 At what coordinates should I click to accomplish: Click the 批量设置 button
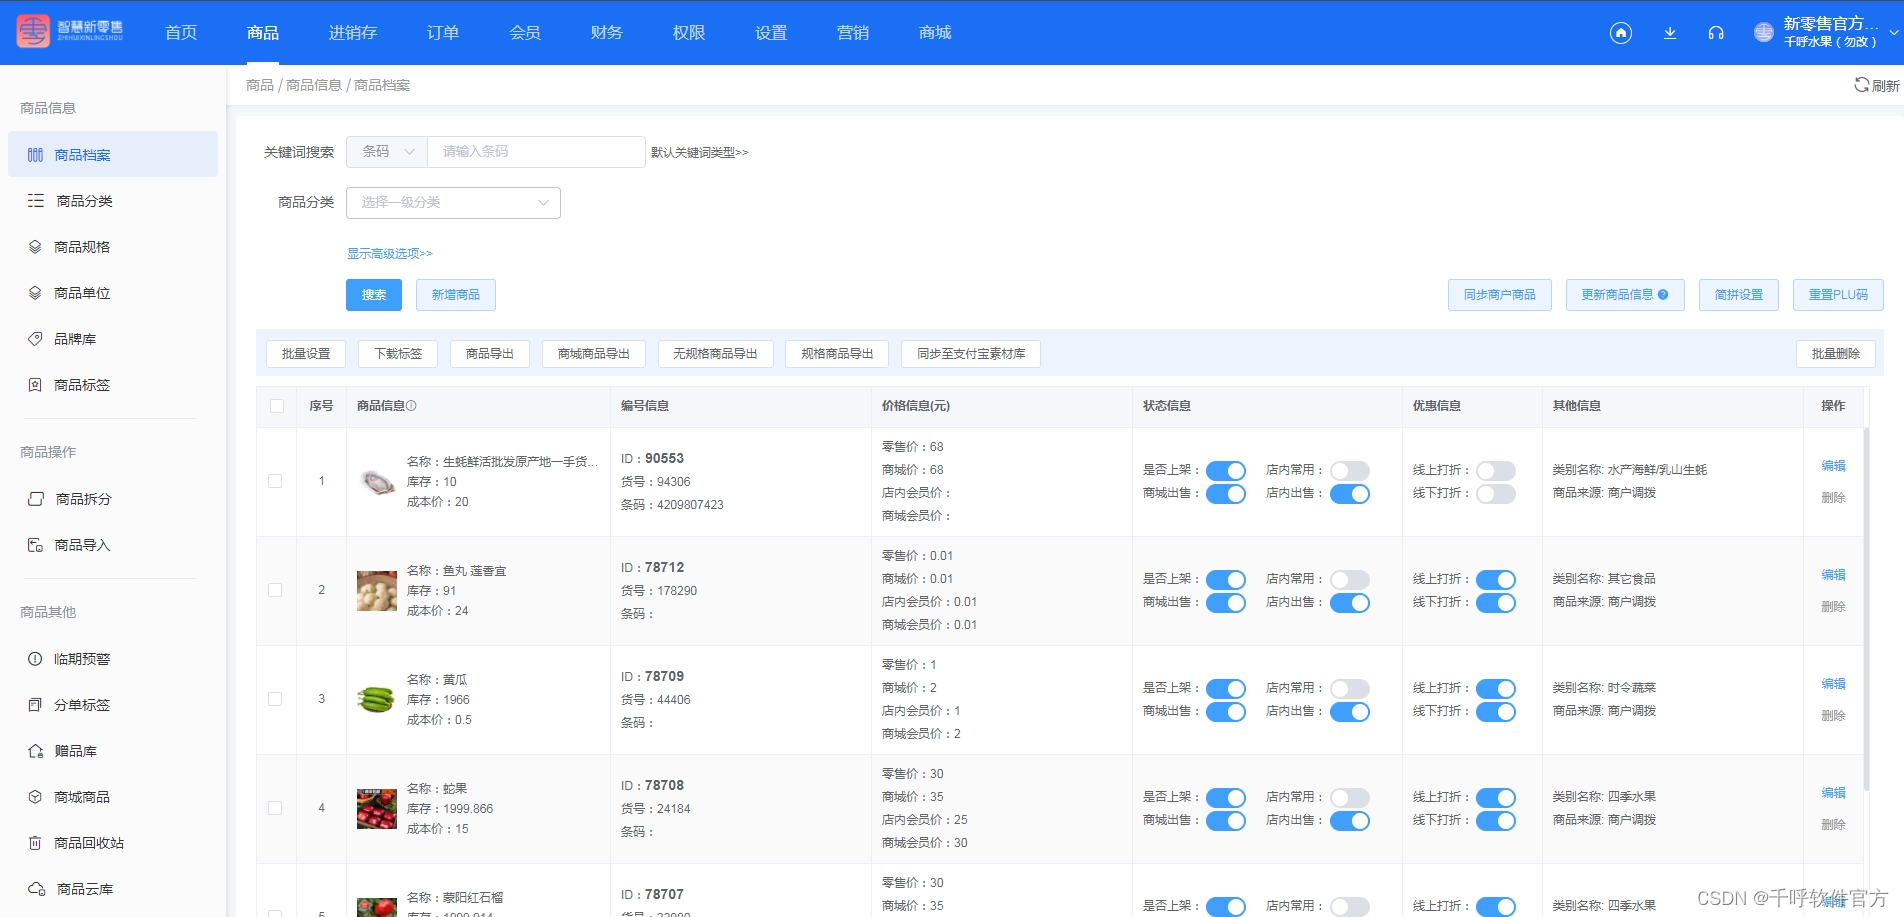click(306, 354)
